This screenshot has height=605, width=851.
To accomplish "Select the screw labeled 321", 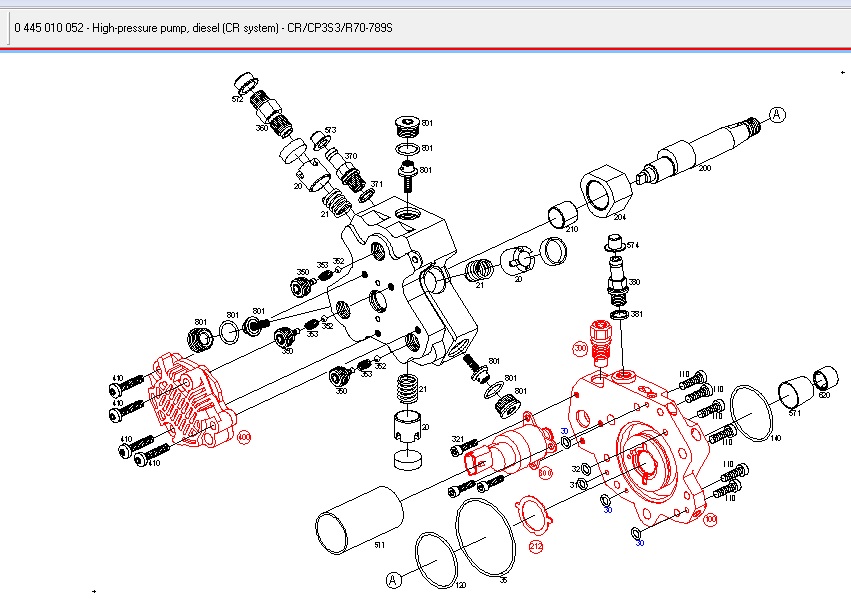I will point(458,439).
